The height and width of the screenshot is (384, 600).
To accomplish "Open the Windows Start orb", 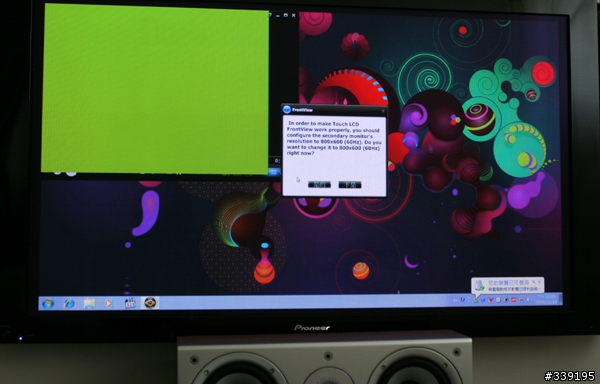I will click(x=48, y=304).
